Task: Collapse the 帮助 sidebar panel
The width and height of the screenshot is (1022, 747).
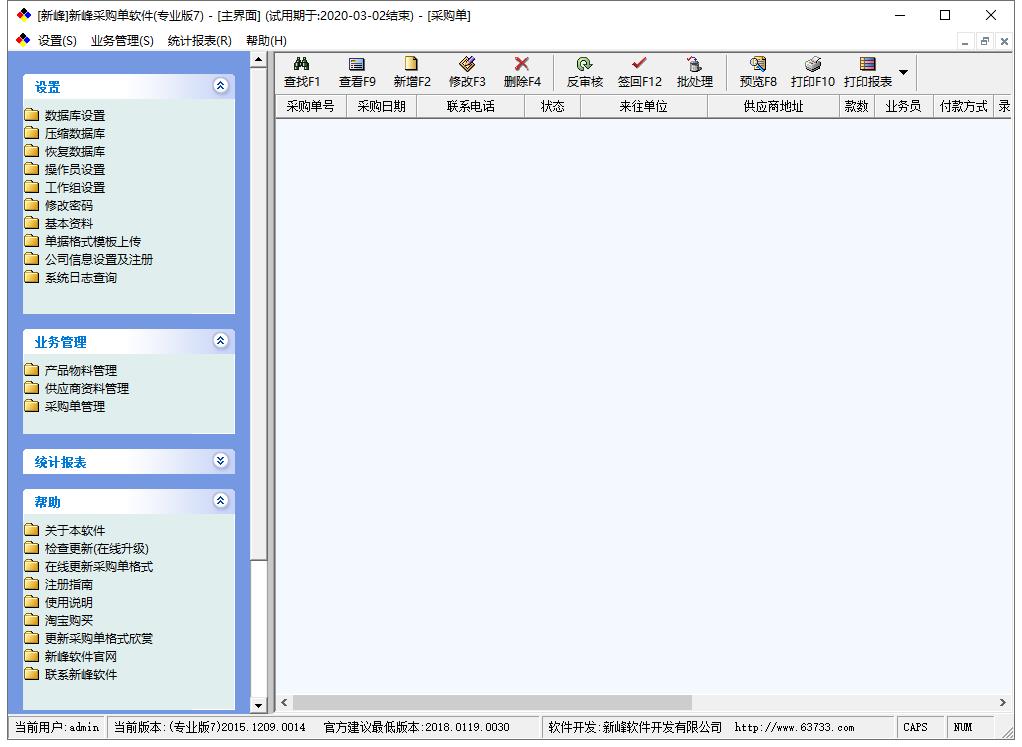Action: (x=220, y=501)
